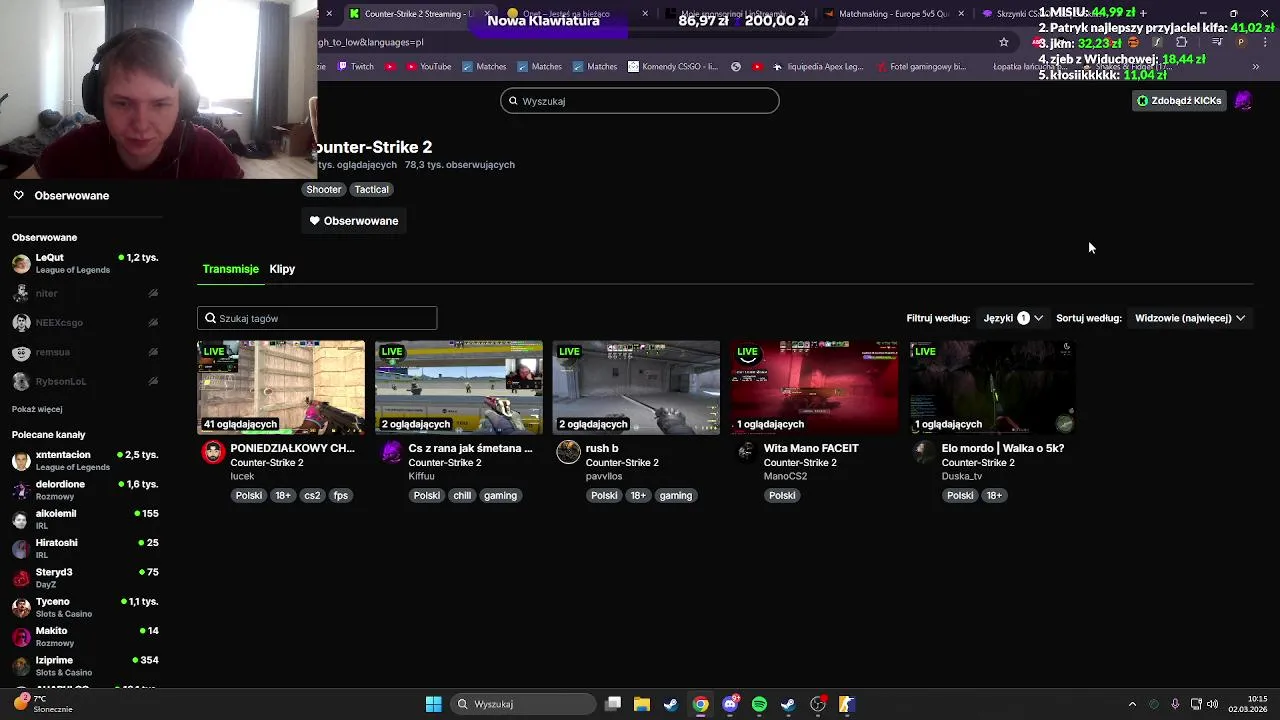Open liquipedia Apex Legends bookmark
This screenshot has width=1280, height=720.
pos(817,67)
